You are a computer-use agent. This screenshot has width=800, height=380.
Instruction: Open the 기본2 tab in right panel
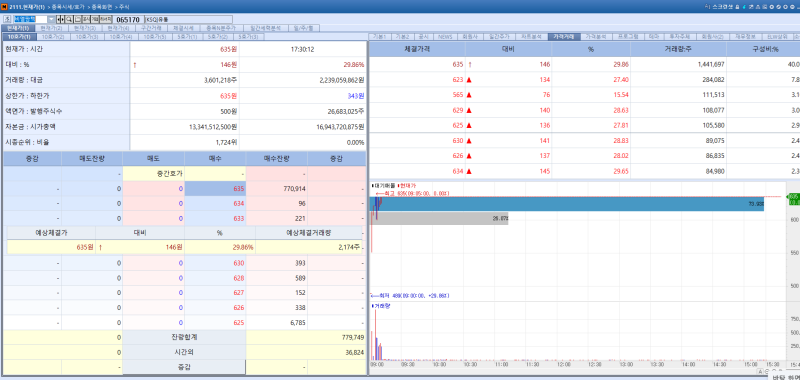[x=403, y=37]
